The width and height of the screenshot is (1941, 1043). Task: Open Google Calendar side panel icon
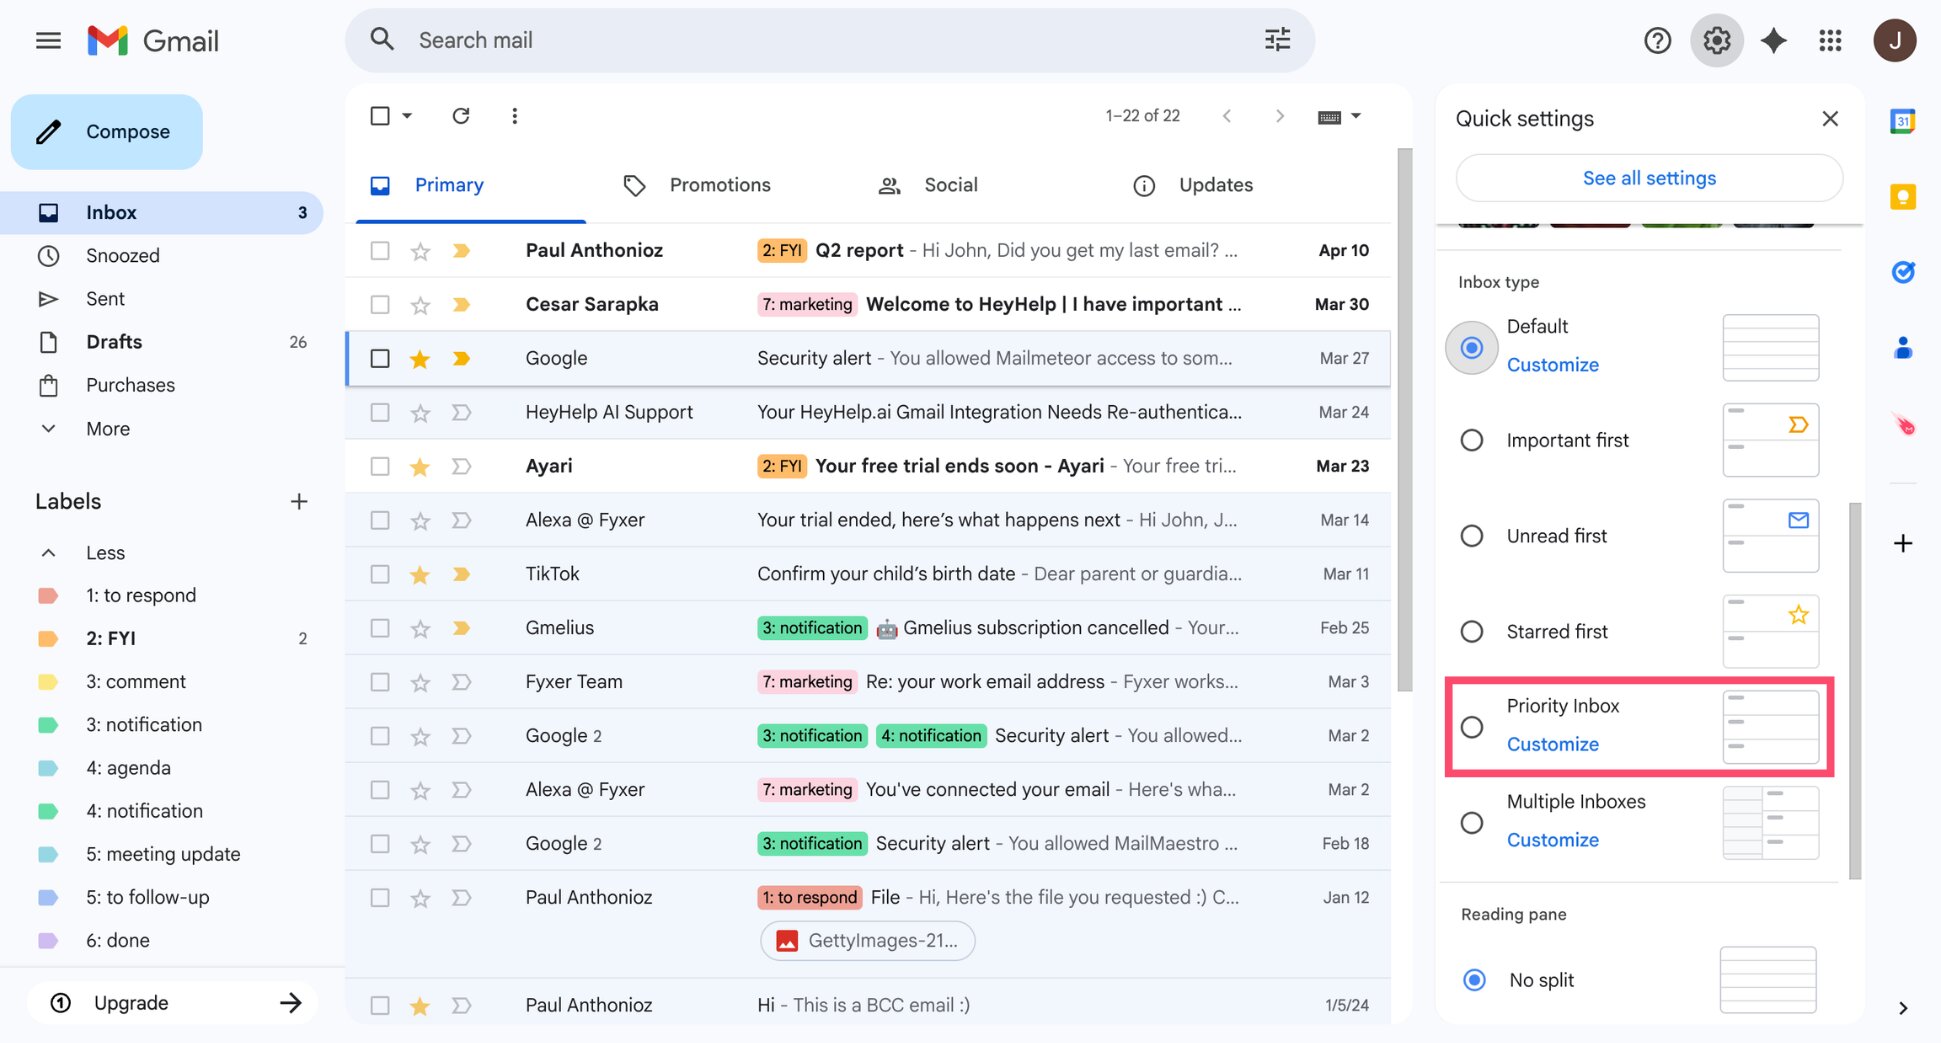tap(1902, 121)
